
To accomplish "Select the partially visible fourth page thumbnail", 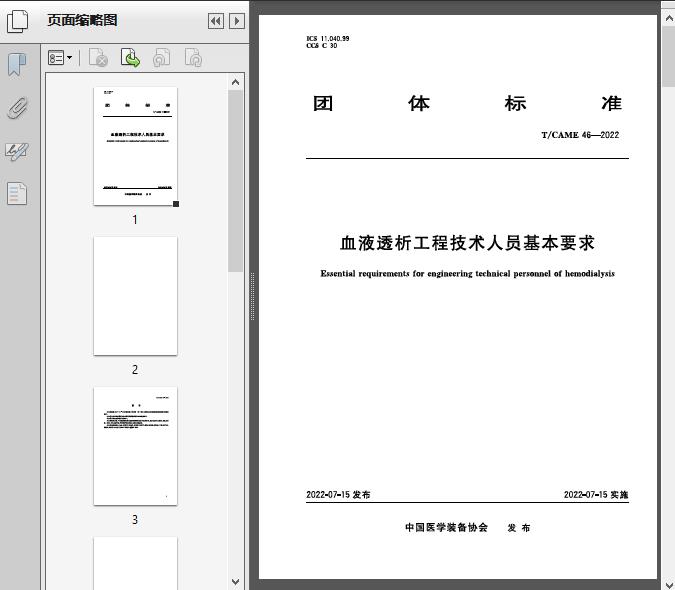I will coord(135,563).
